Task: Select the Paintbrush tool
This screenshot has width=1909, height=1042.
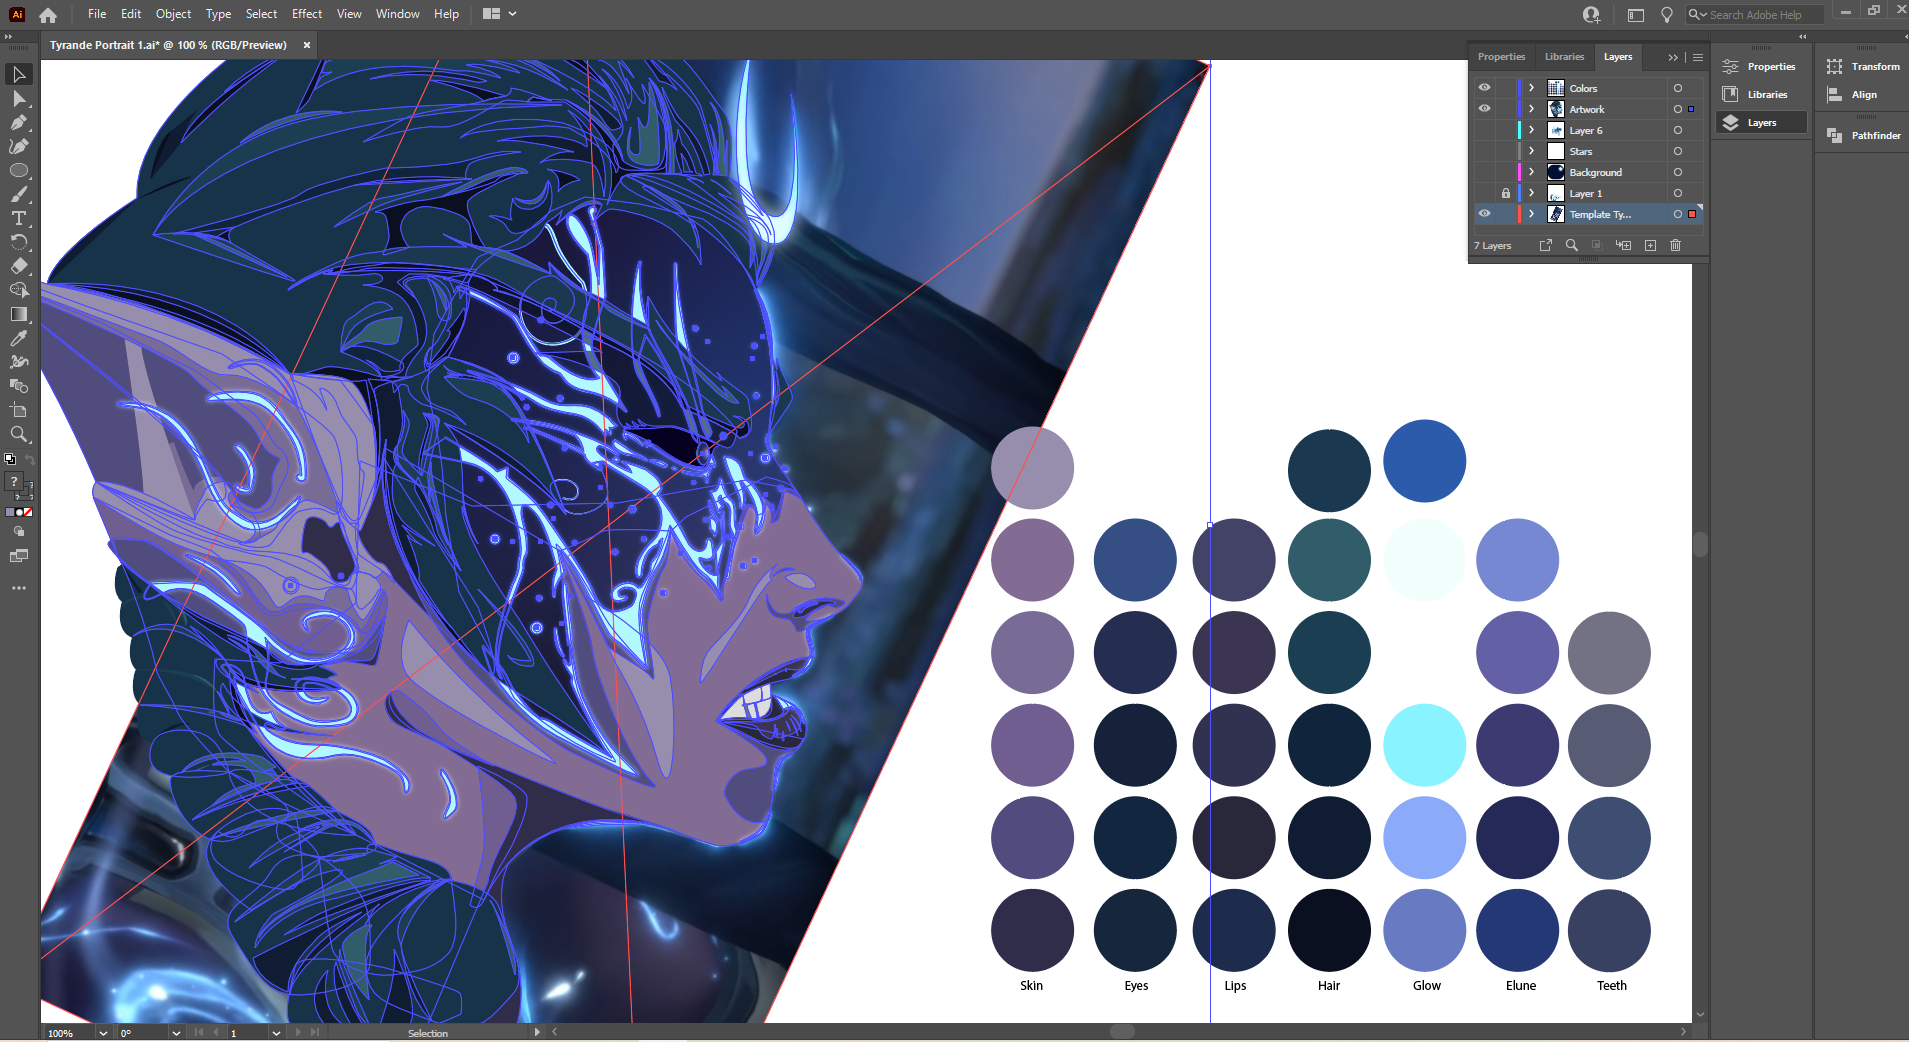Action: (x=19, y=194)
